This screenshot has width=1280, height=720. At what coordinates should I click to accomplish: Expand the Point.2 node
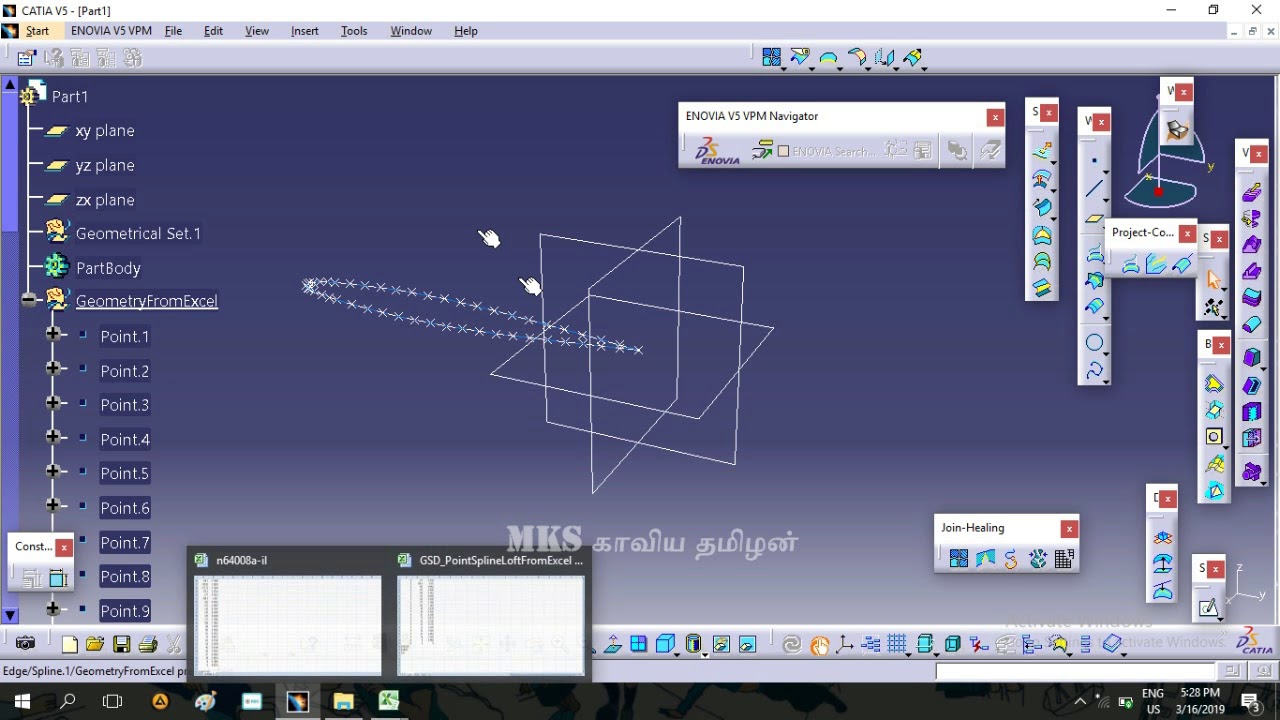pyautogui.click(x=53, y=369)
